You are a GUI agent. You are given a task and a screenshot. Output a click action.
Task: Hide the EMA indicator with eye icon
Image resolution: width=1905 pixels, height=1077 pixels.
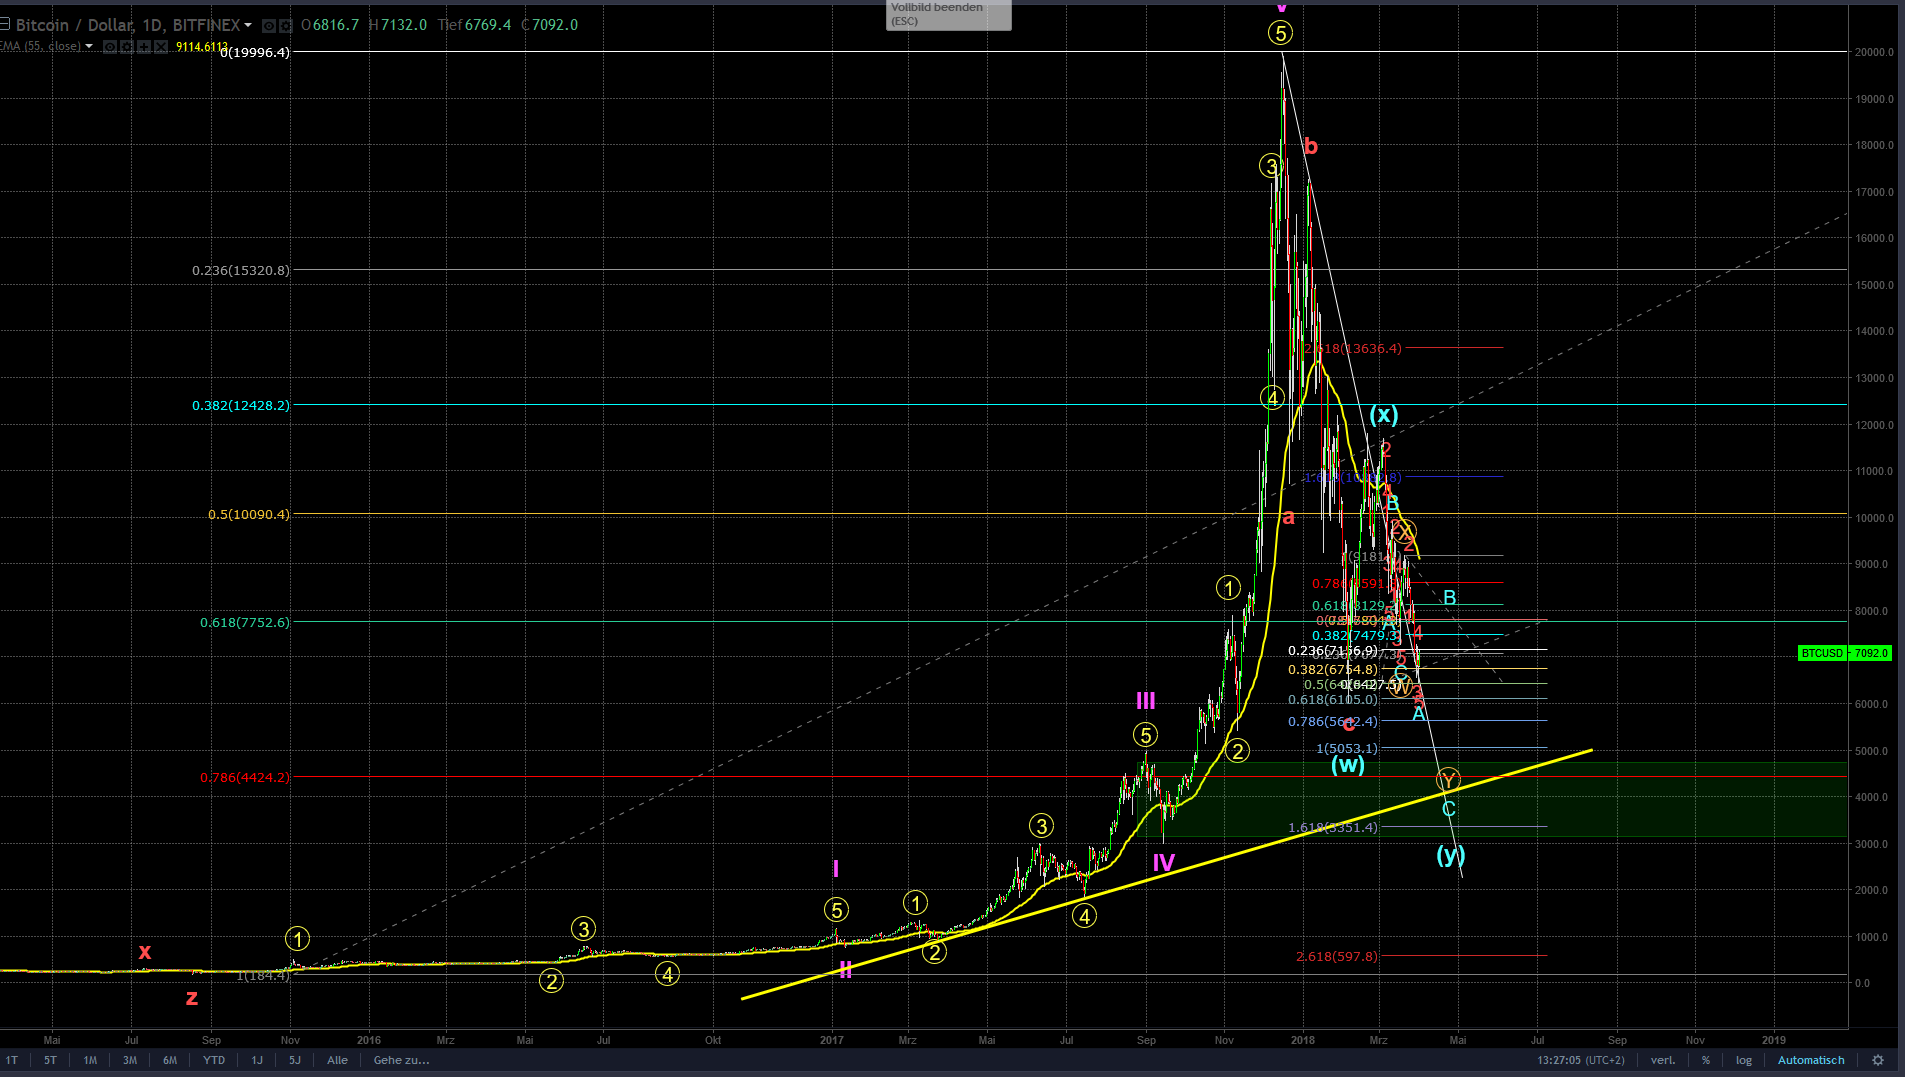coord(110,47)
